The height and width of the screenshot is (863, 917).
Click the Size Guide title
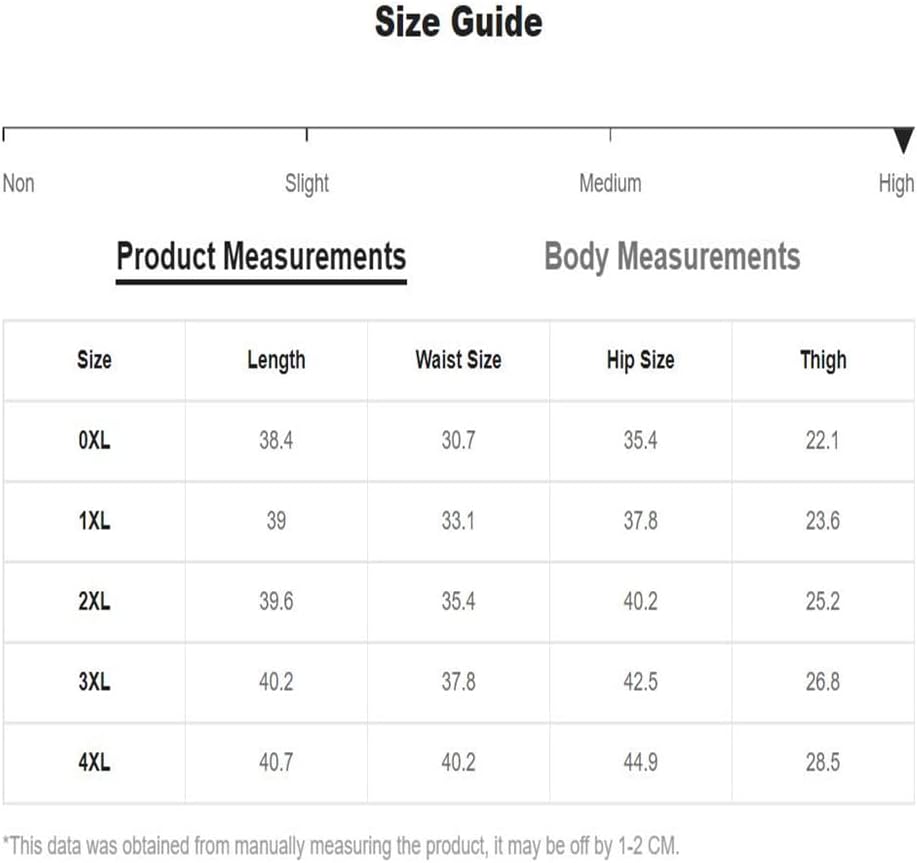pos(458,22)
